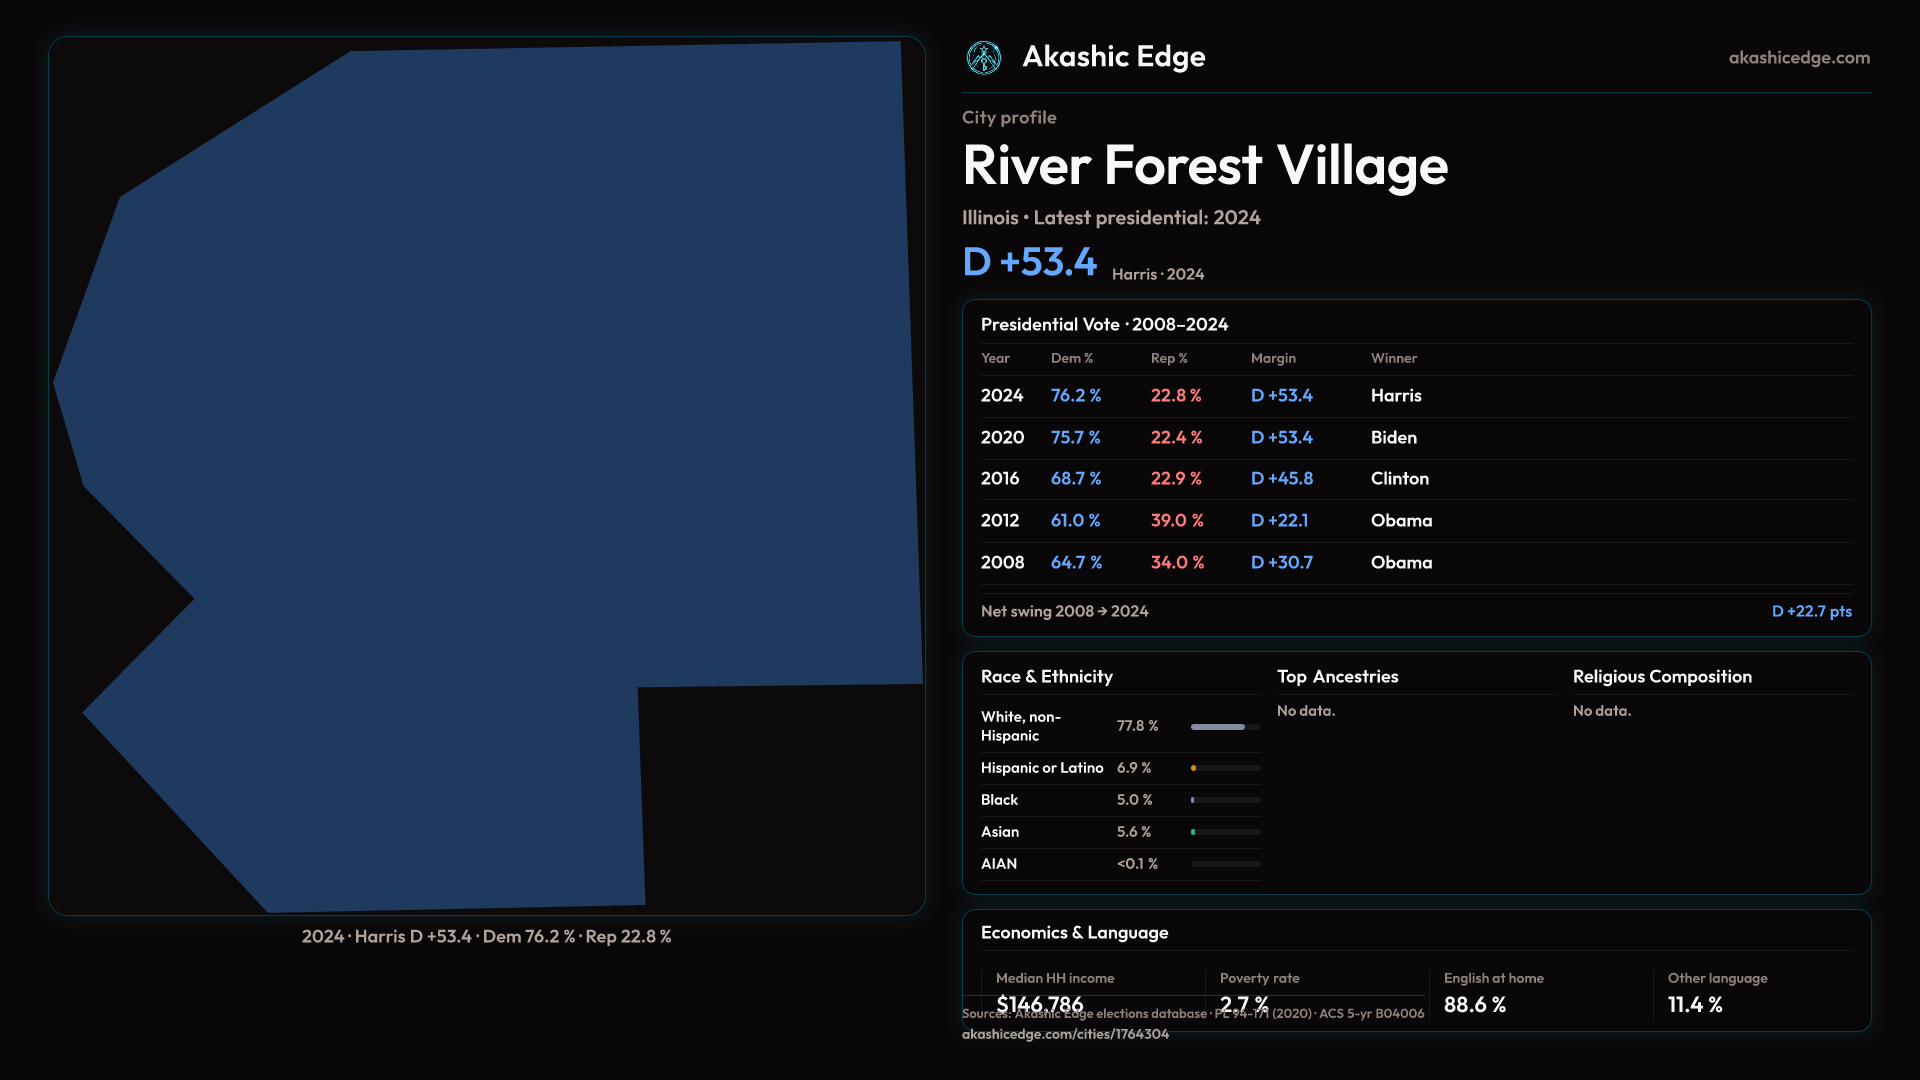1920x1080 pixels.
Task: Click the River Forest Village title
Action: point(1204,166)
